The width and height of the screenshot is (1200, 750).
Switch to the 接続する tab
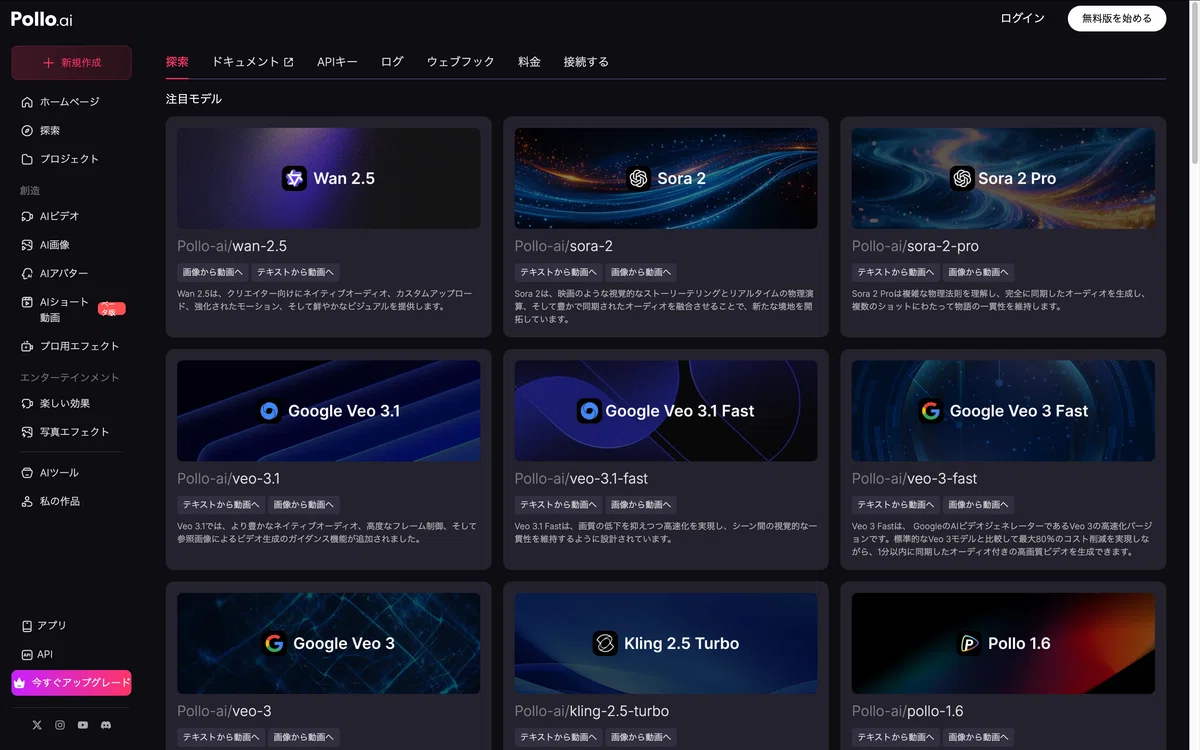click(586, 62)
